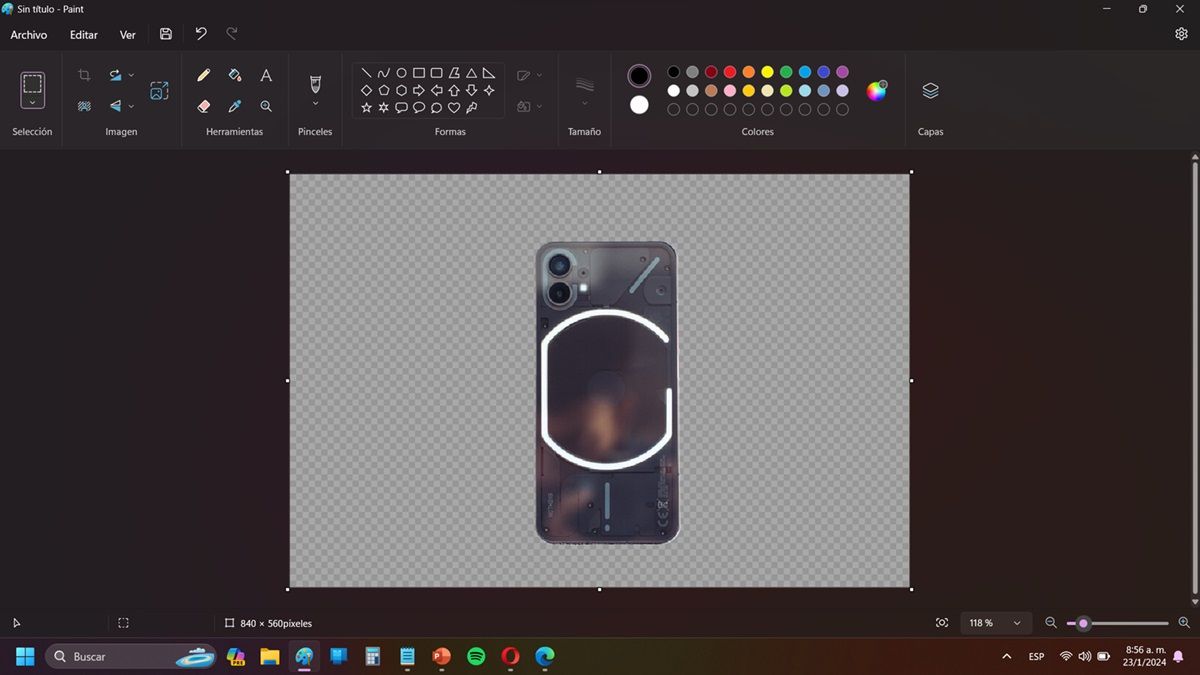Select the Color picker eyedropper tool
This screenshot has width=1200, height=675.
pyautogui.click(x=235, y=106)
